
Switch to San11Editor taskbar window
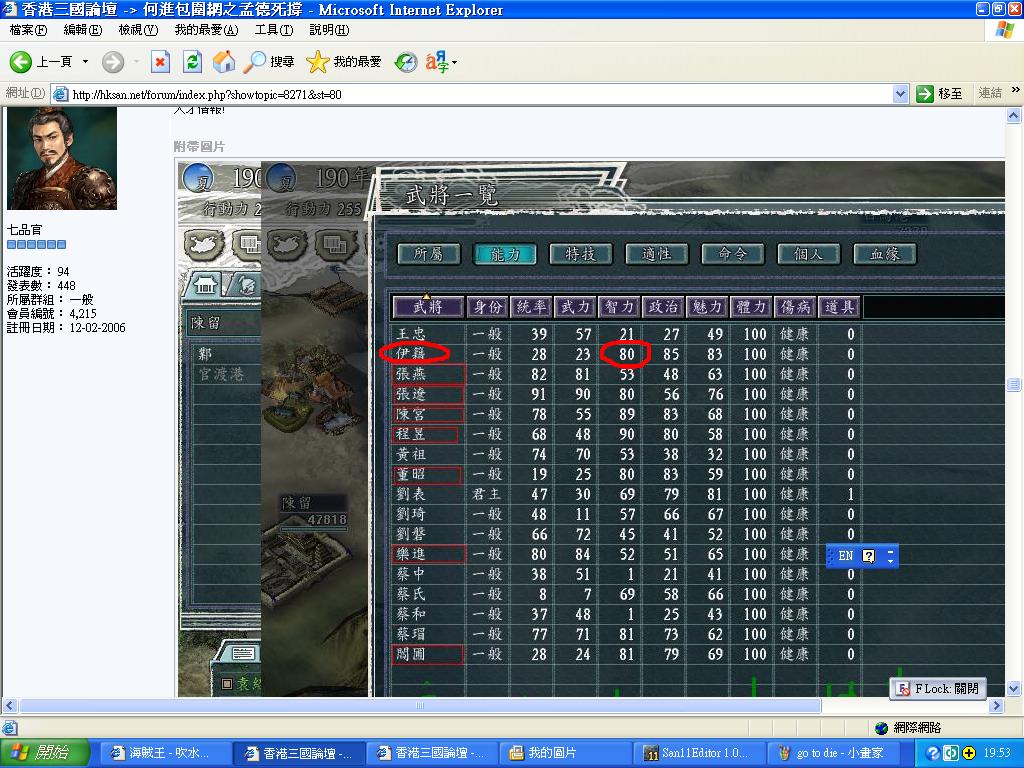click(697, 753)
